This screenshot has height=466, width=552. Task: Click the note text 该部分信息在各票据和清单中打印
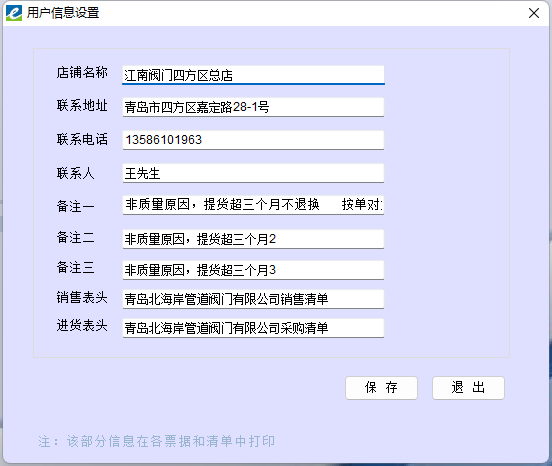coord(171,441)
